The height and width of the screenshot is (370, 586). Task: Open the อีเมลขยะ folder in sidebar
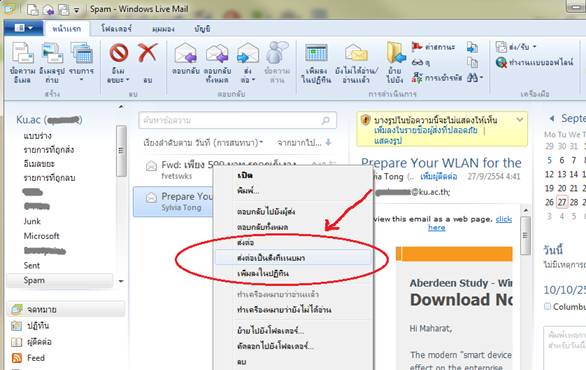coord(39,164)
